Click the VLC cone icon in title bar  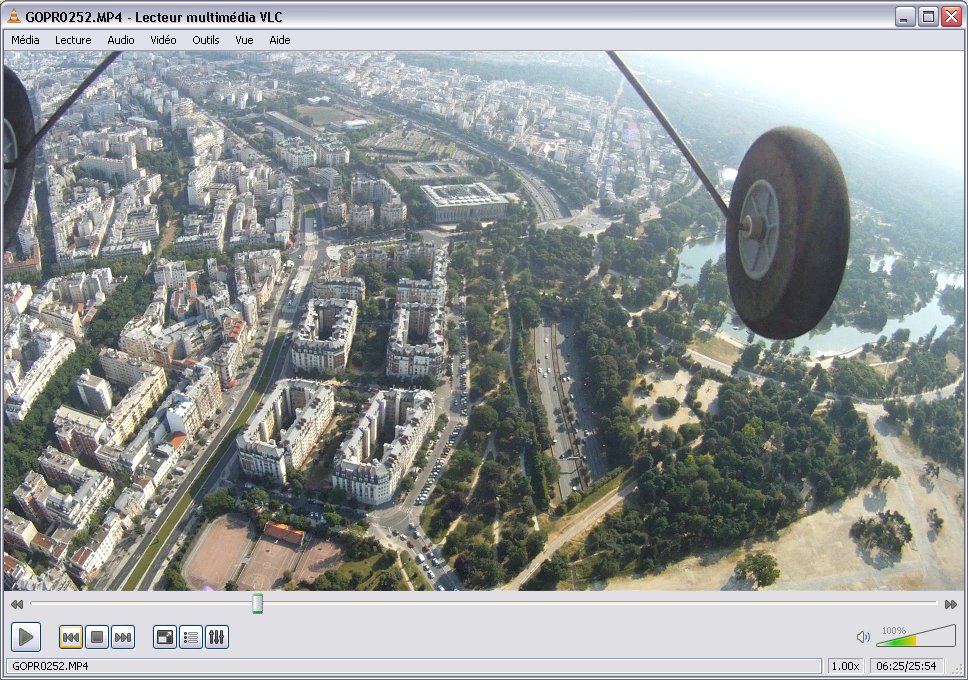click(14, 16)
